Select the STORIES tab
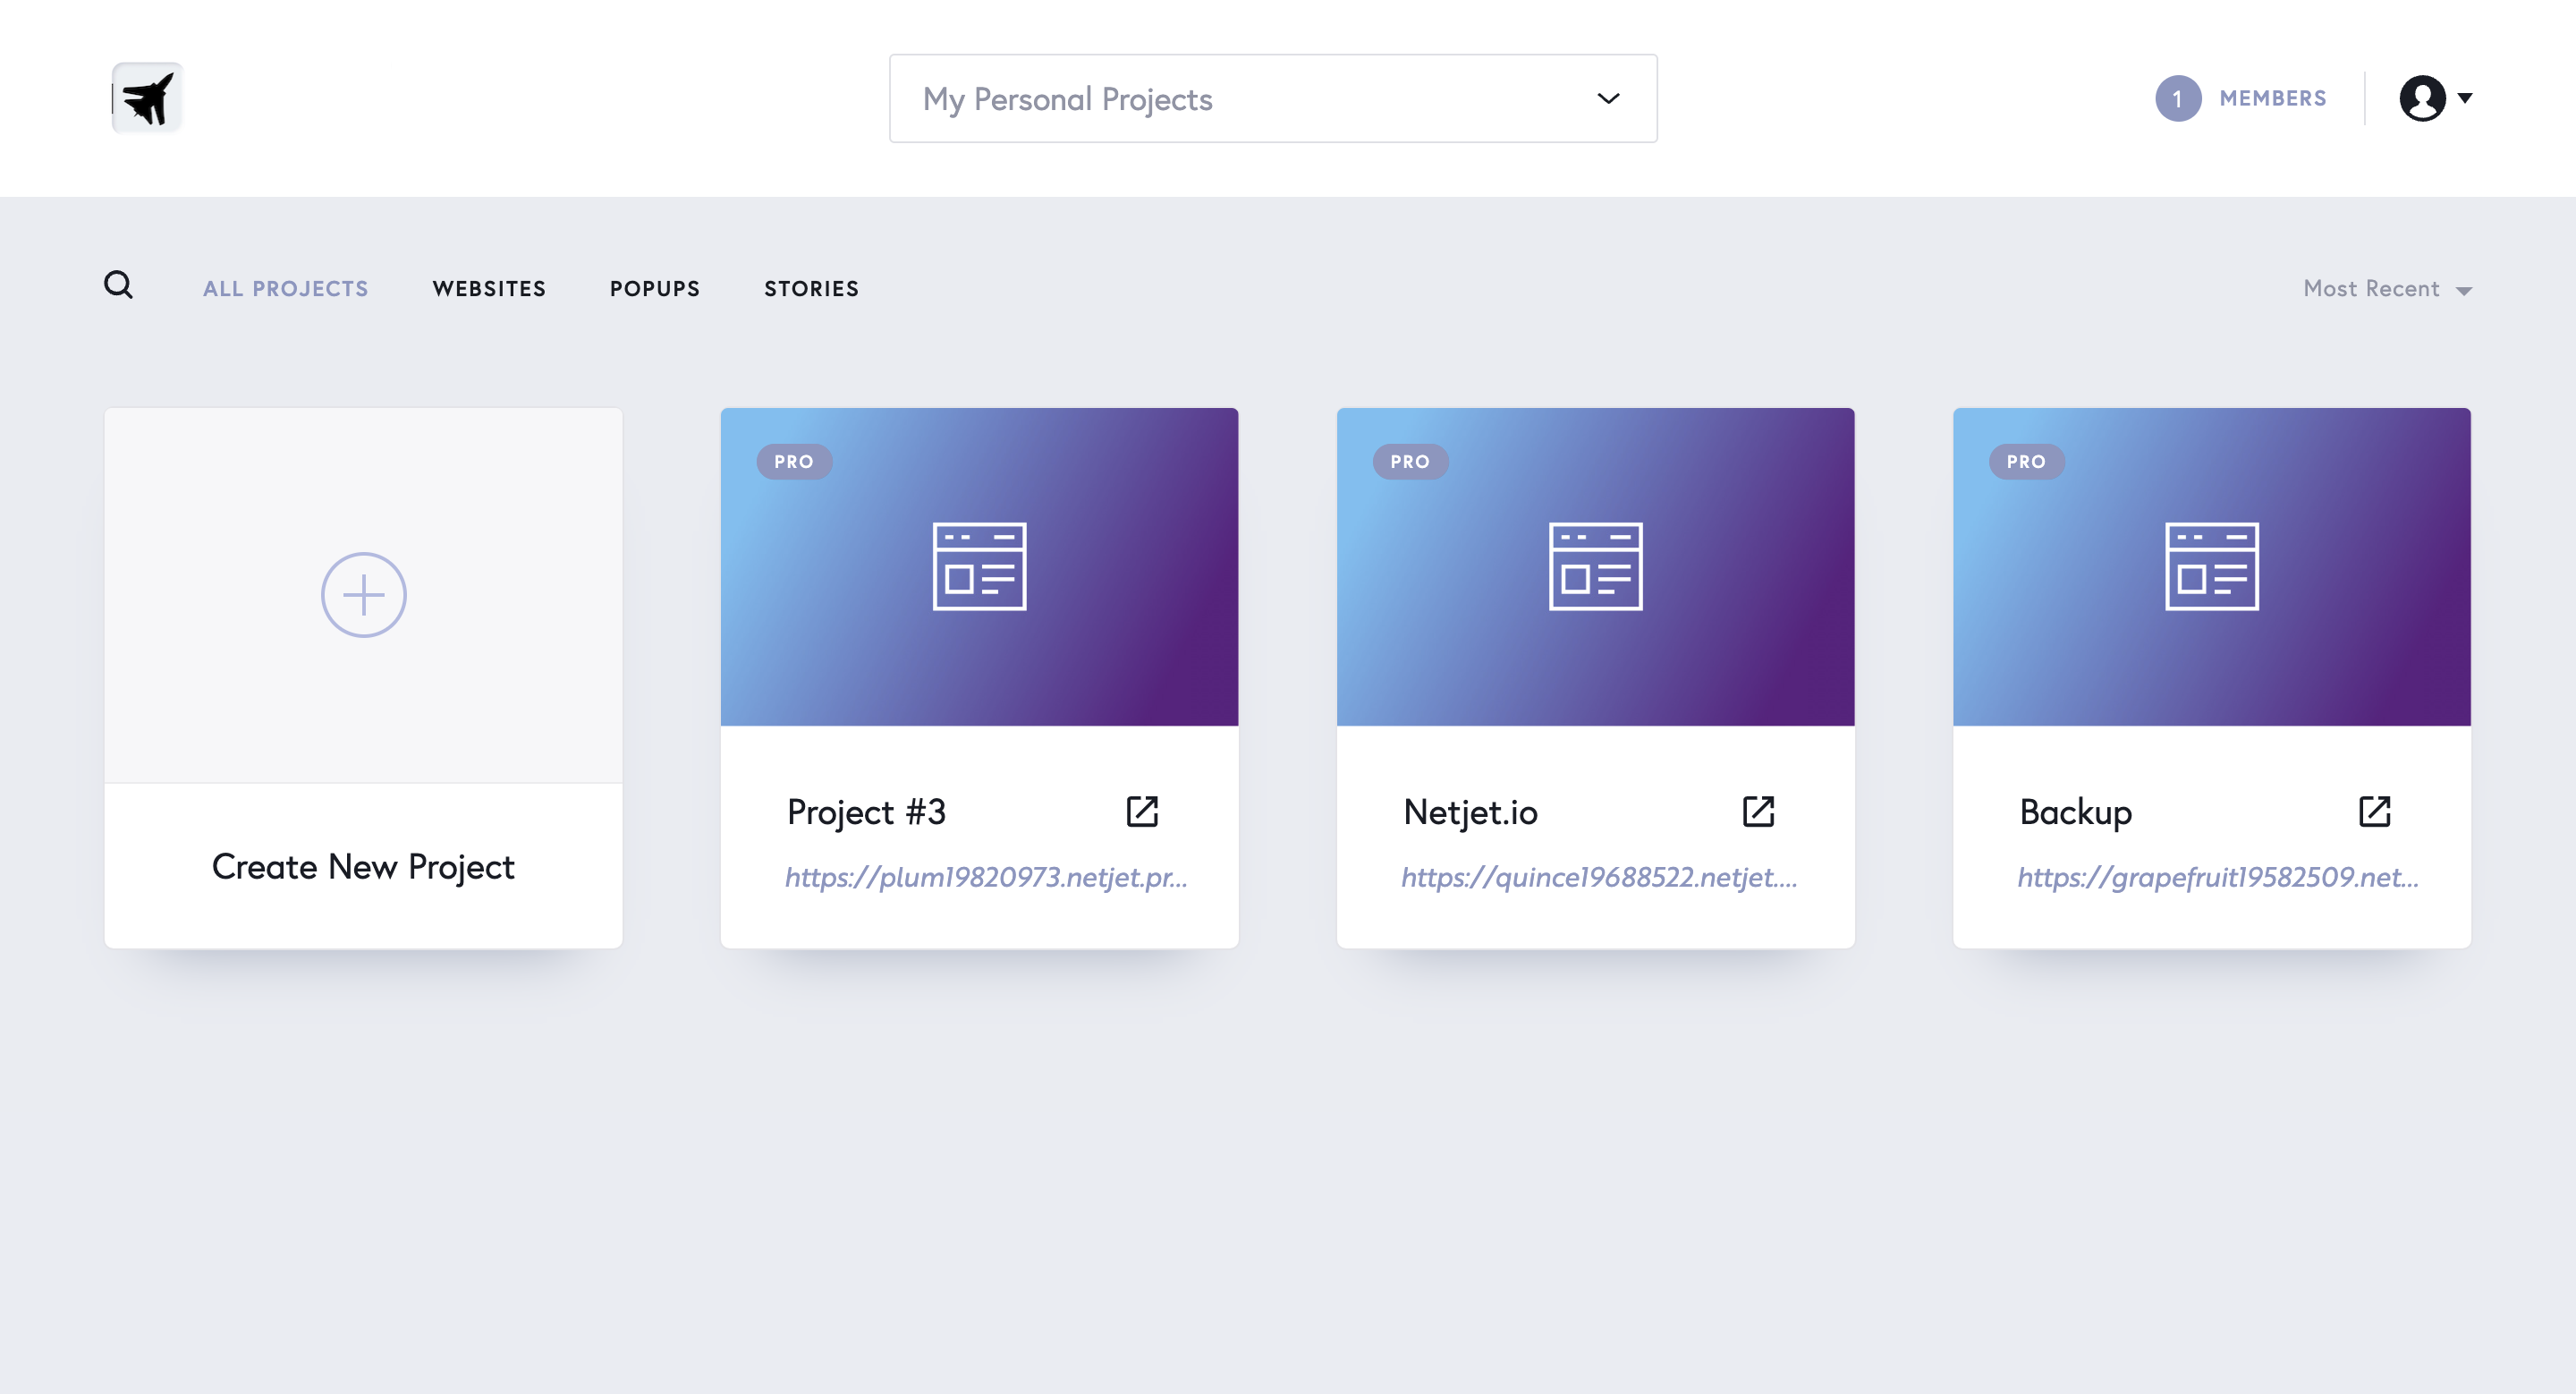The image size is (2576, 1394). tap(811, 288)
